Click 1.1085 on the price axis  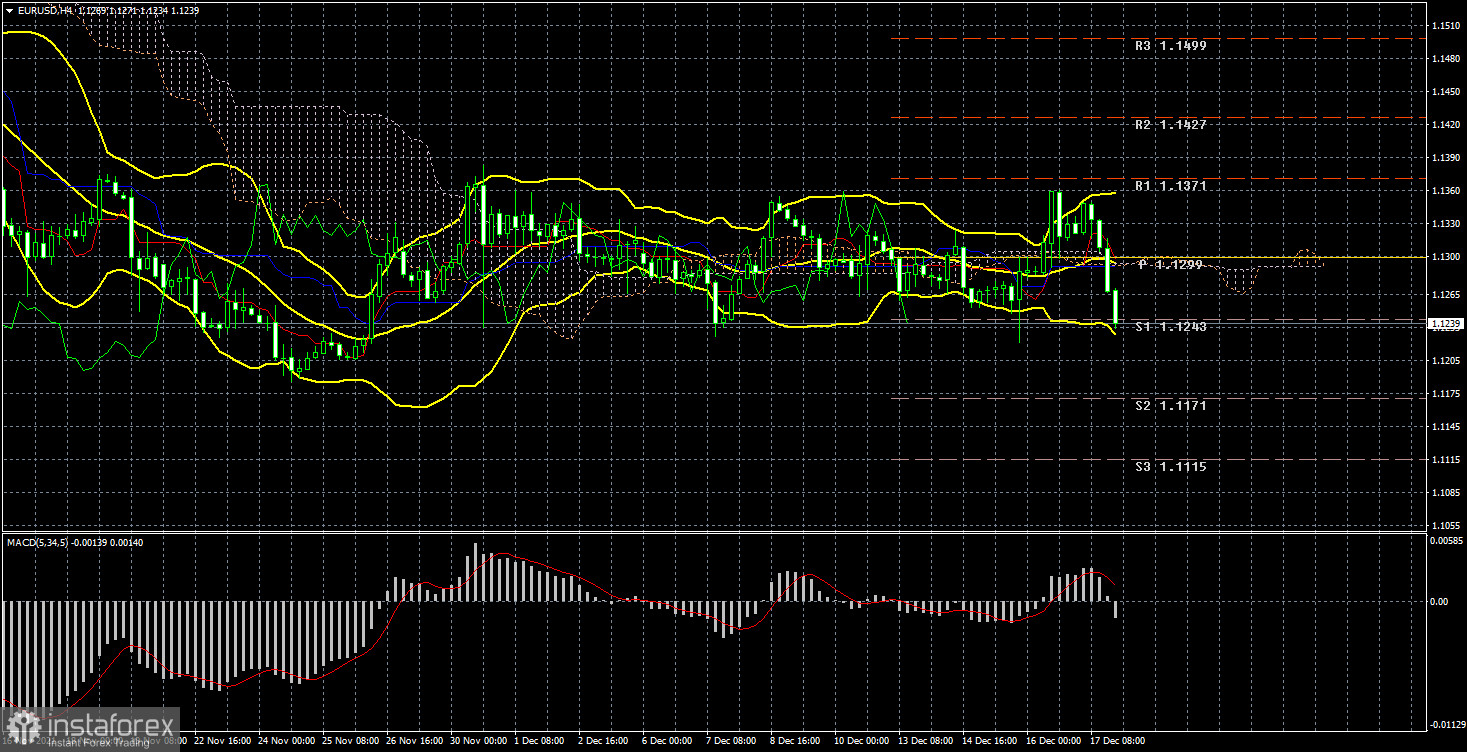pyautogui.click(x=1446, y=492)
